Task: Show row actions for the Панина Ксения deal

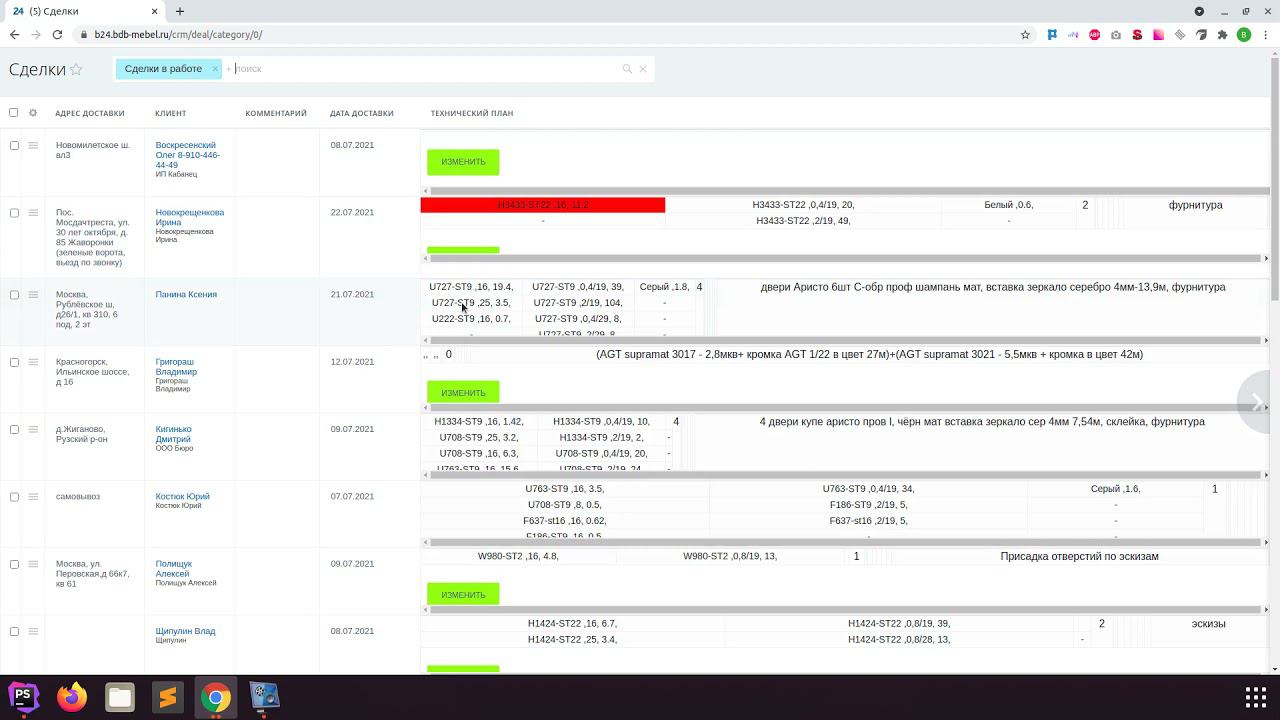Action: click(x=33, y=295)
